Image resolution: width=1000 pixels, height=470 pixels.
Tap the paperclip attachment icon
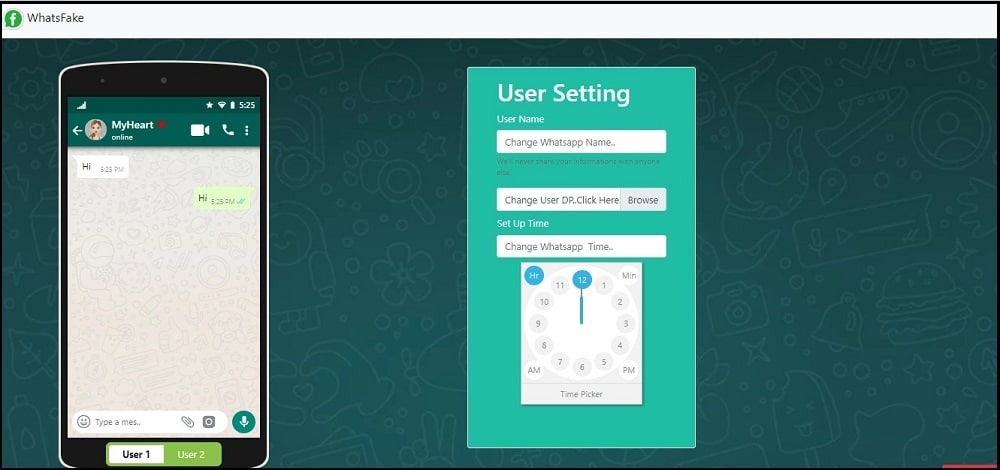point(188,422)
